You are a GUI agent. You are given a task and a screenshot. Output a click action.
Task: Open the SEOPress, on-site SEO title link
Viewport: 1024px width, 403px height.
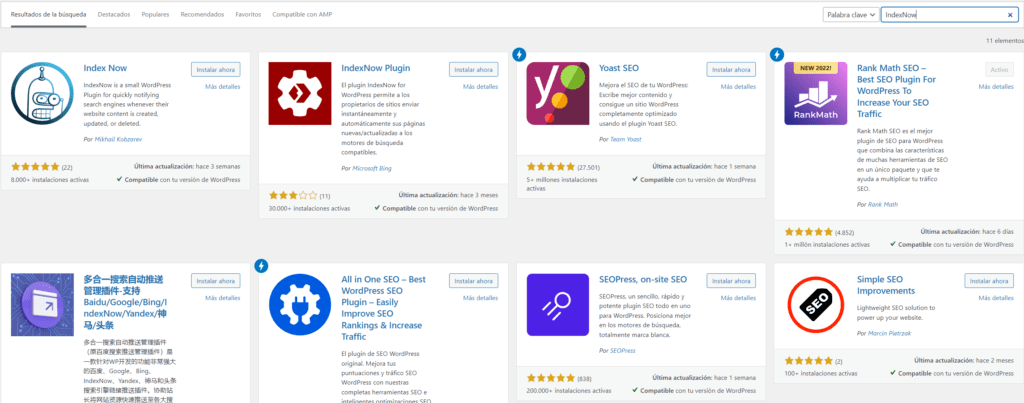(x=643, y=280)
